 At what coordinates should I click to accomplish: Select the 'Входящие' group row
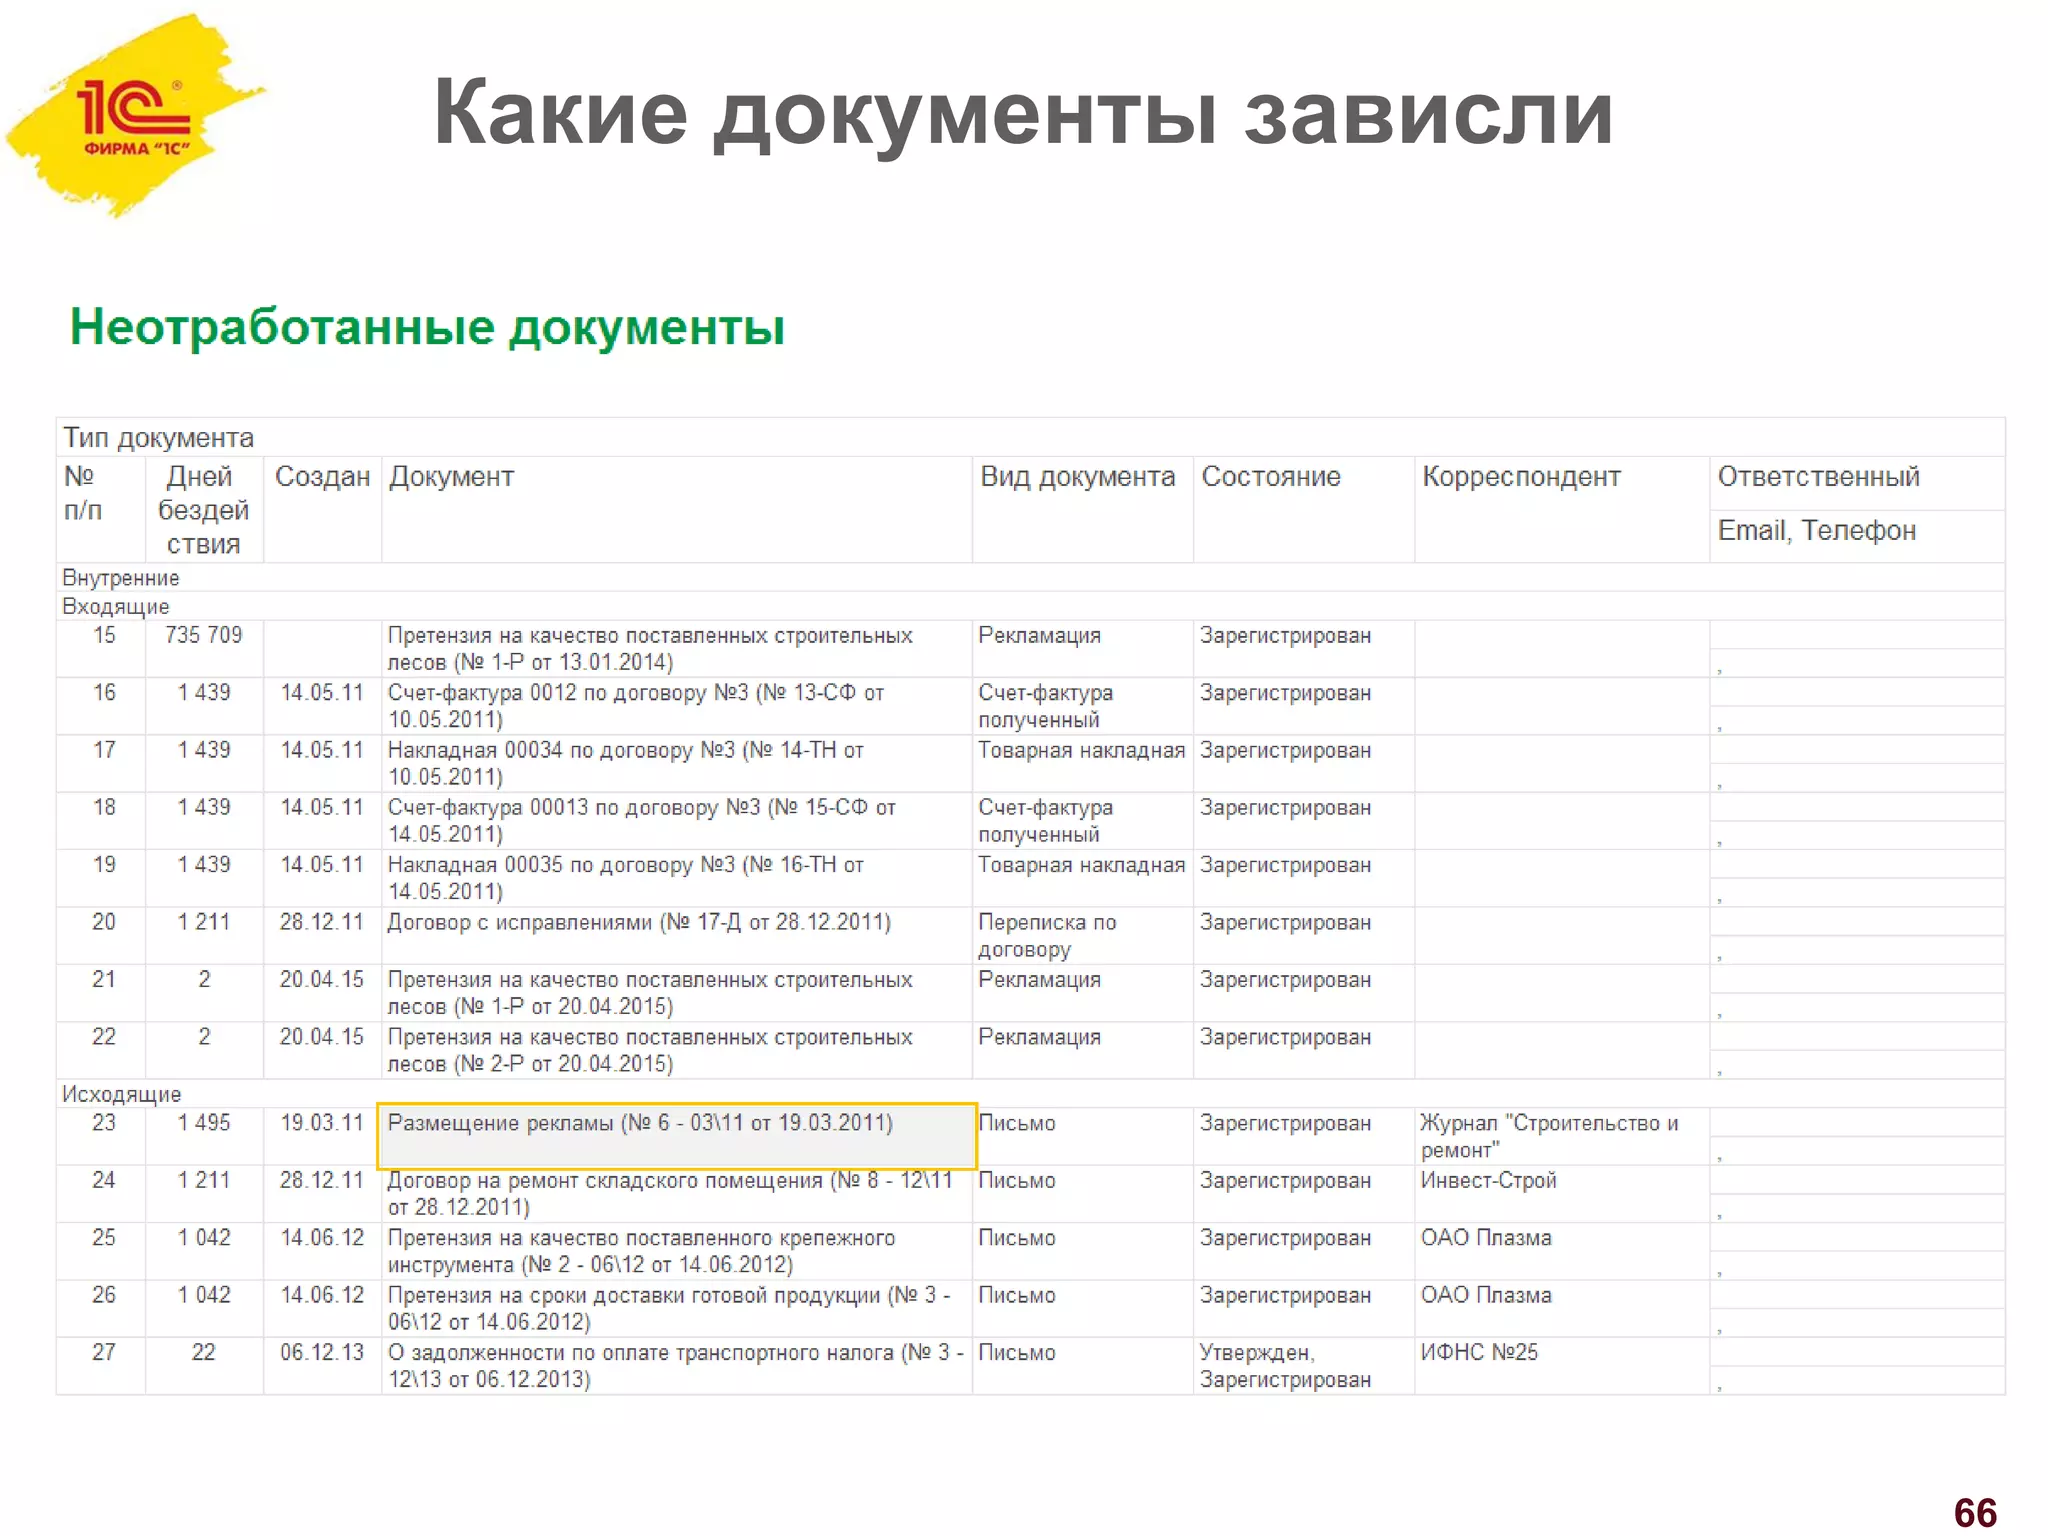click(x=1030, y=606)
